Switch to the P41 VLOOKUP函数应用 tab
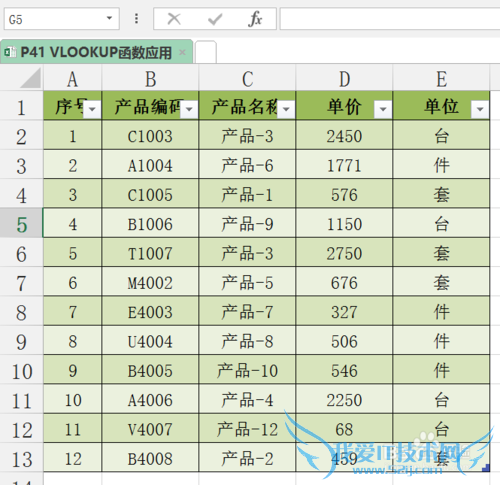Screen dimensions: 500x485 96,52
